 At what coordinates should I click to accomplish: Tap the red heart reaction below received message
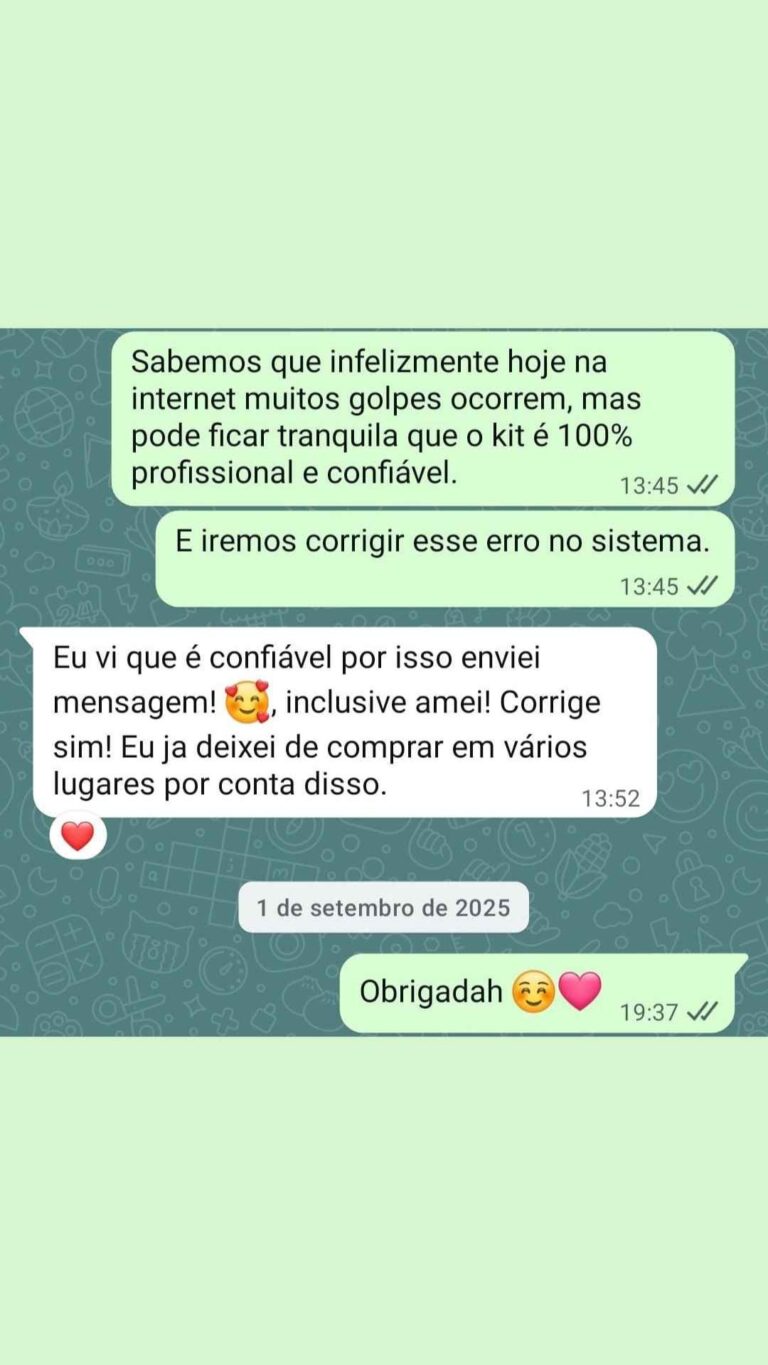point(78,835)
